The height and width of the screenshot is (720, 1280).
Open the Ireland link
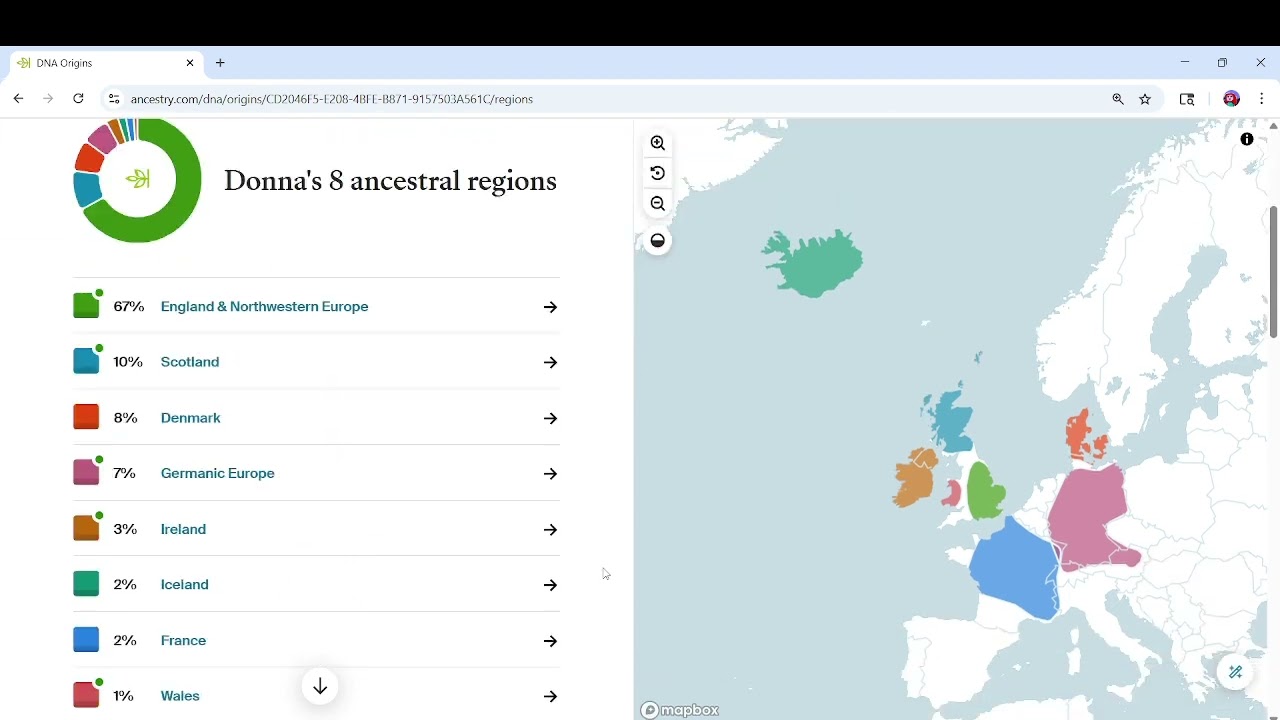183,529
